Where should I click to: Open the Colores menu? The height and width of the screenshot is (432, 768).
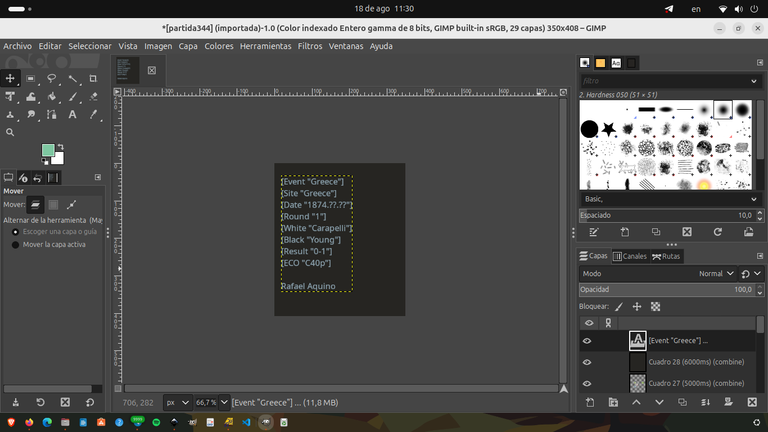point(218,46)
